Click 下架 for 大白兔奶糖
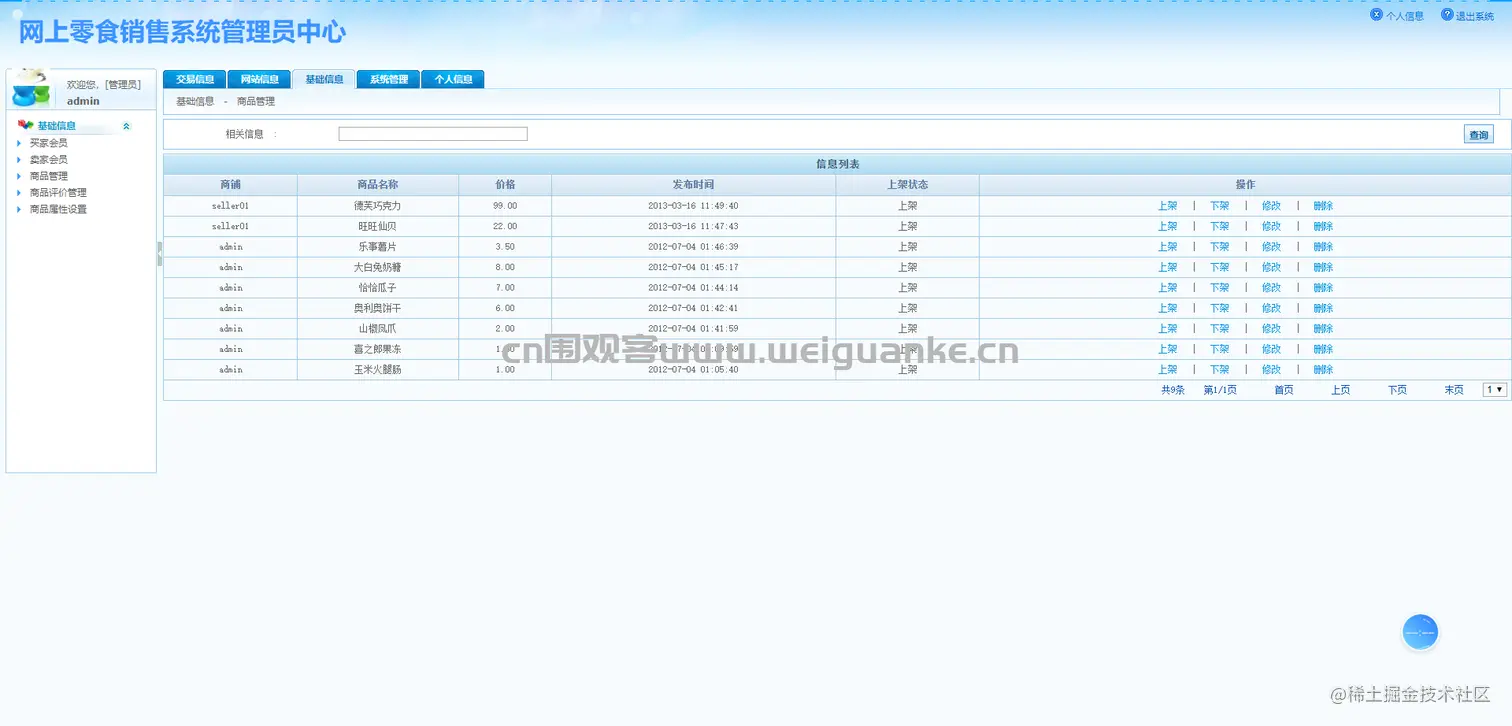Image resolution: width=1512 pixels, height=726 pixels. pyautogui.click(x=1220, y=267)
